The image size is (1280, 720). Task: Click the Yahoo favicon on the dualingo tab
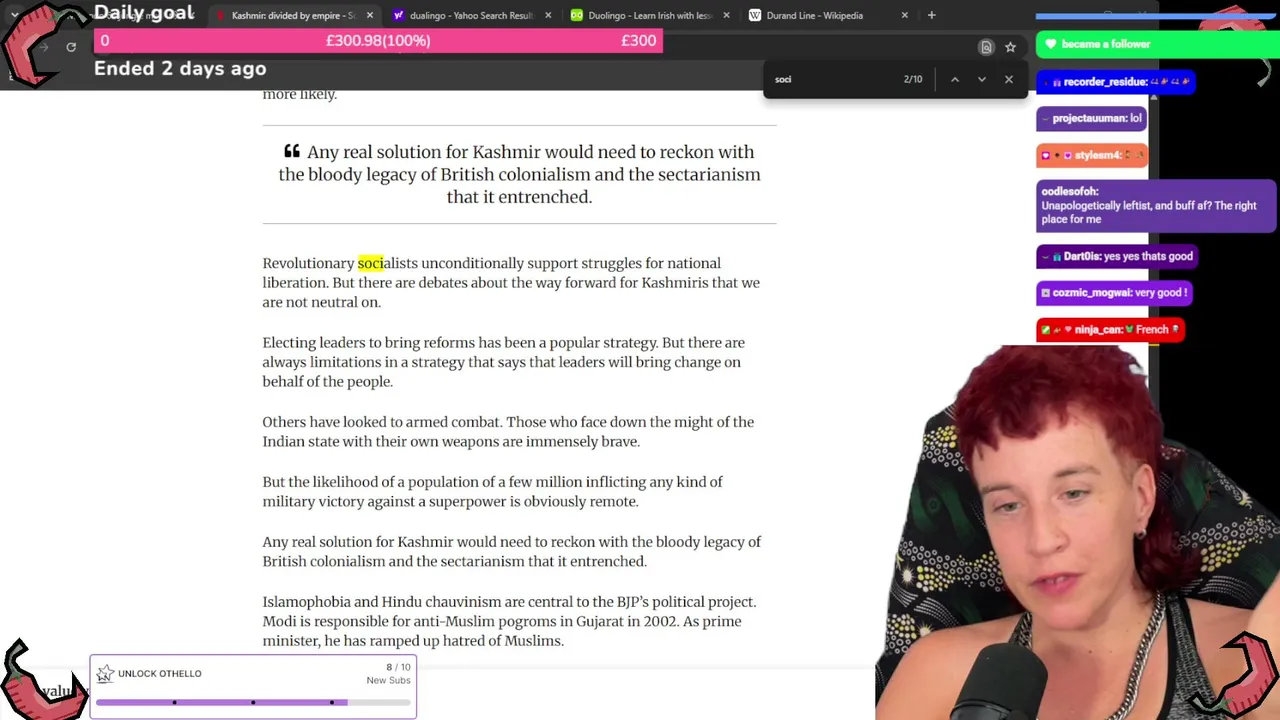pos(399,15)
